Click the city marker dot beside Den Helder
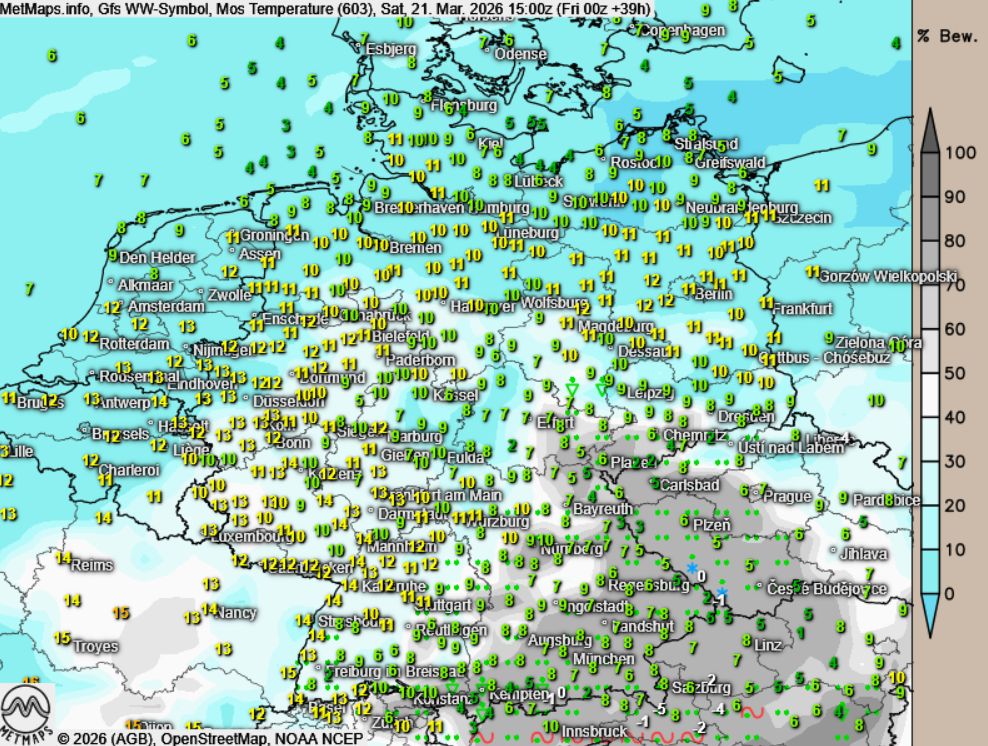 click(113, 259)
